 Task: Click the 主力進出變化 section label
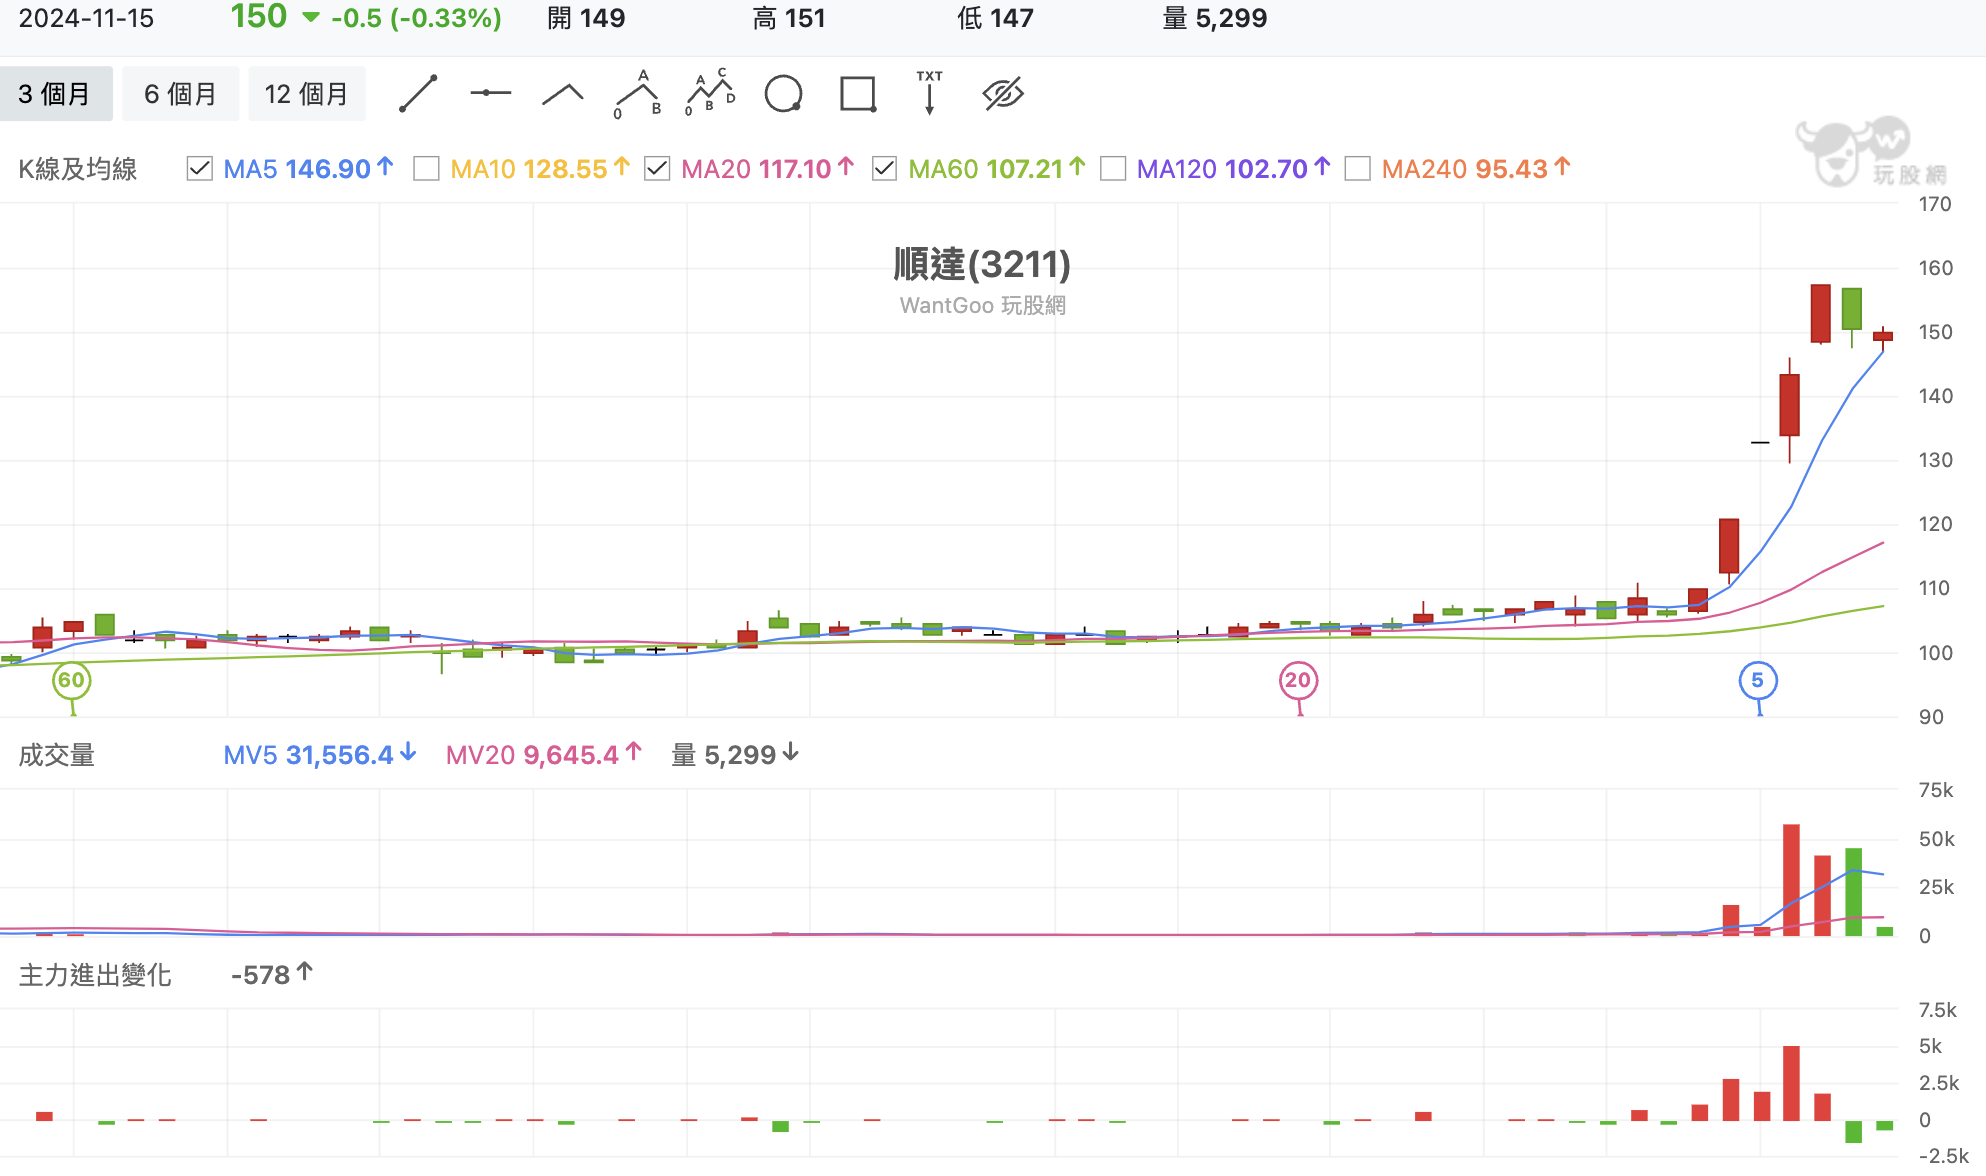click(95, 975)
